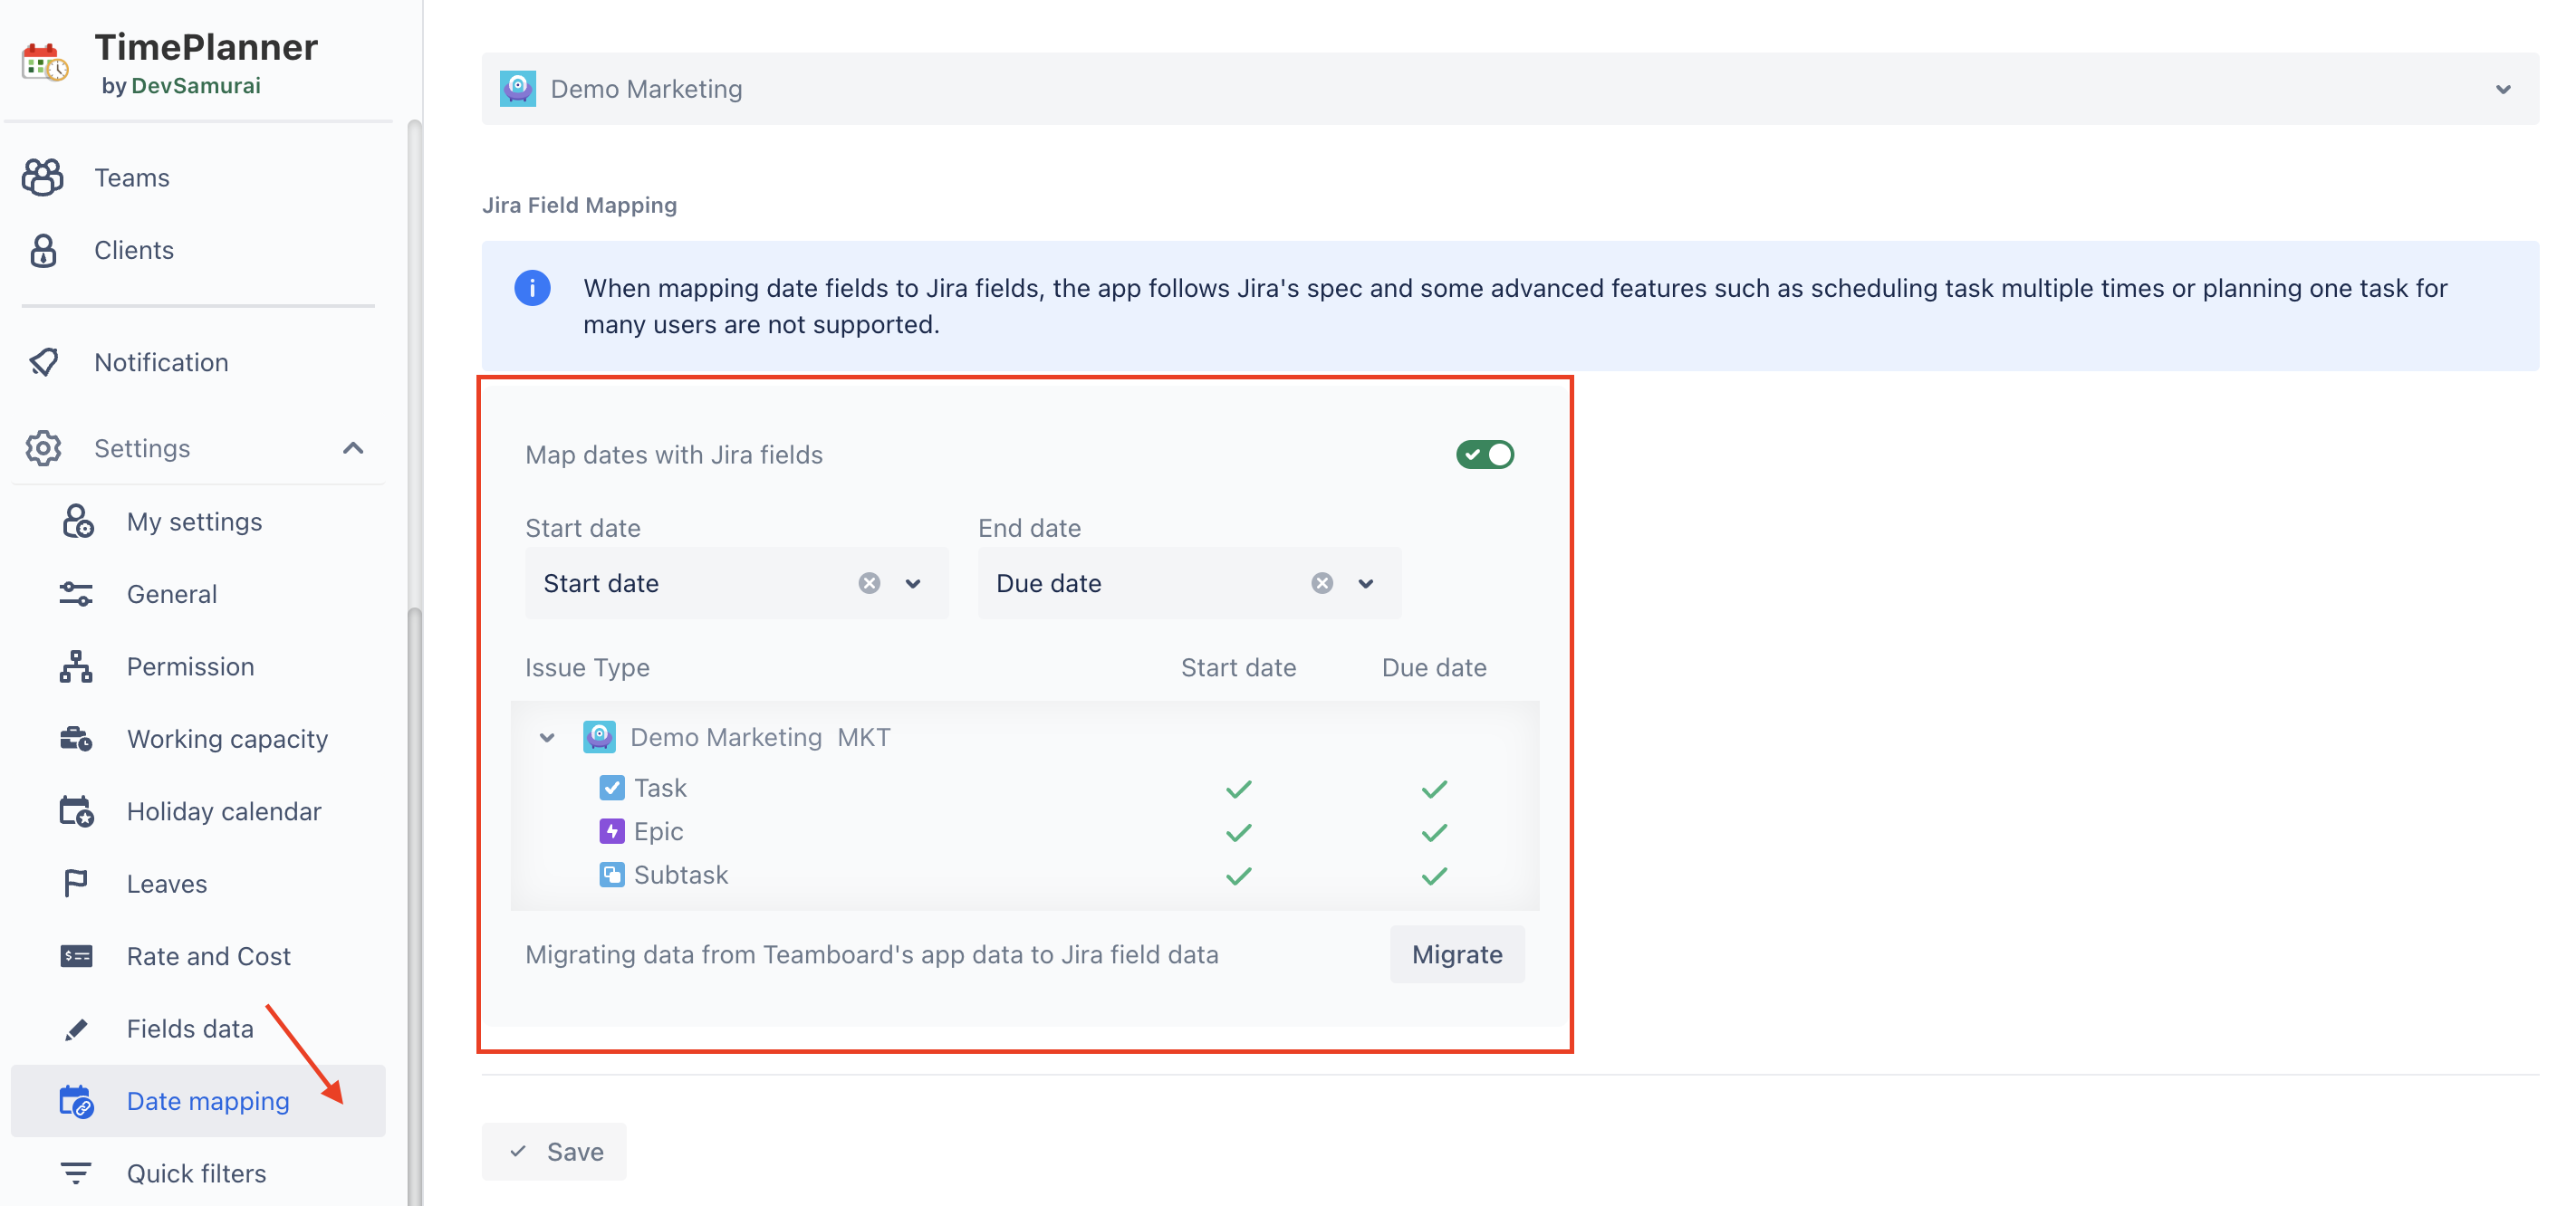2576x1206 pixels.
Task: Click Task row Start date checkmark
Action: [x=1238, y=789]
